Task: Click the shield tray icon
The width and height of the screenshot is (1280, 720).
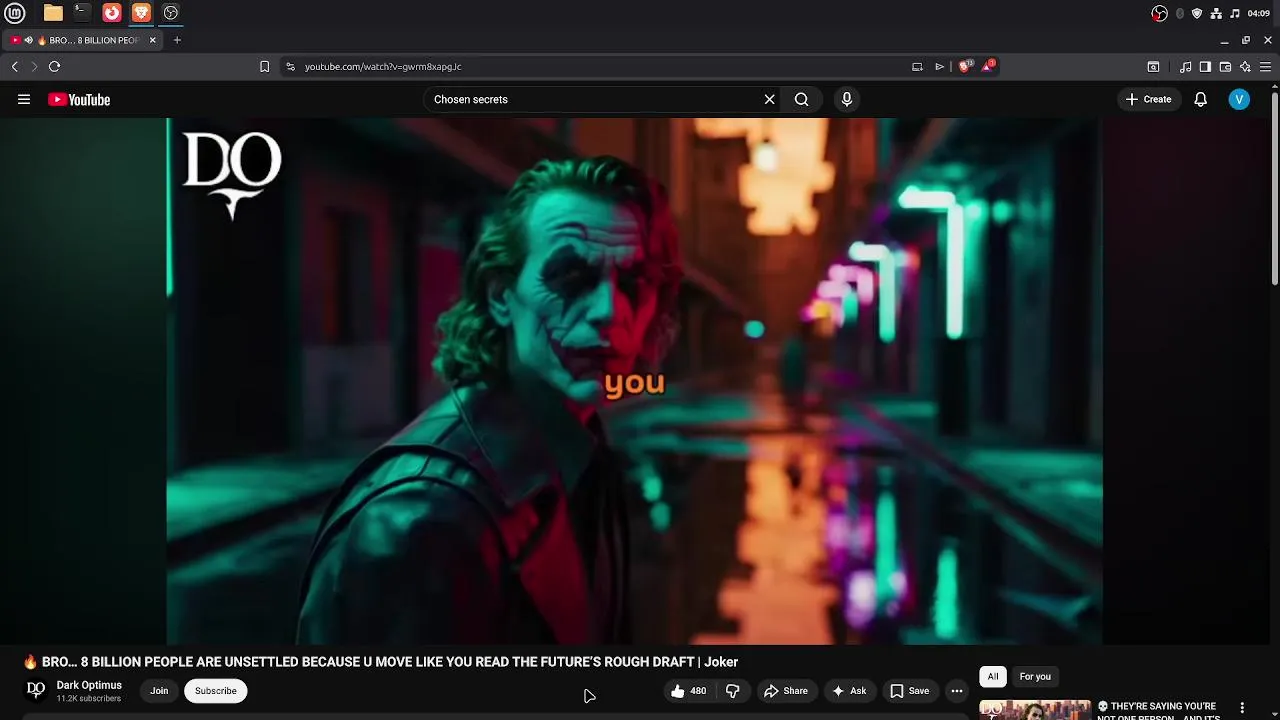Action: tap(1197, 13)
